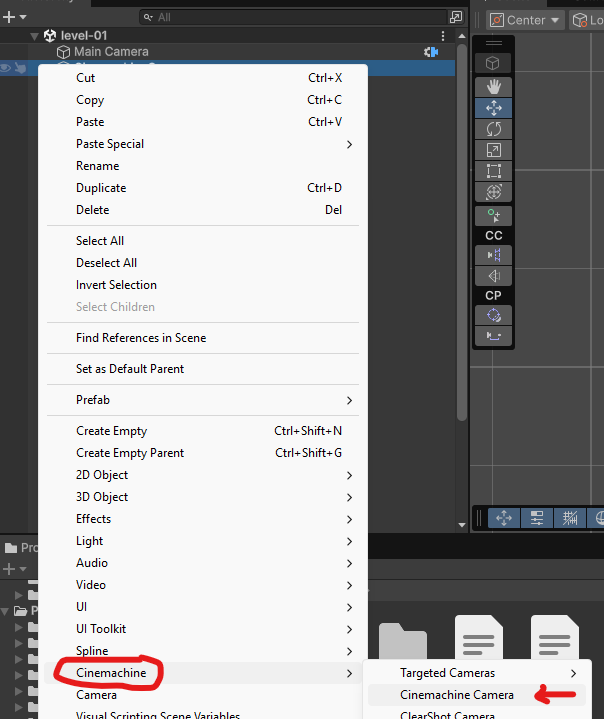
Task: Select Main Camera in the Hierarchy
Action: (x=227, y=52)
